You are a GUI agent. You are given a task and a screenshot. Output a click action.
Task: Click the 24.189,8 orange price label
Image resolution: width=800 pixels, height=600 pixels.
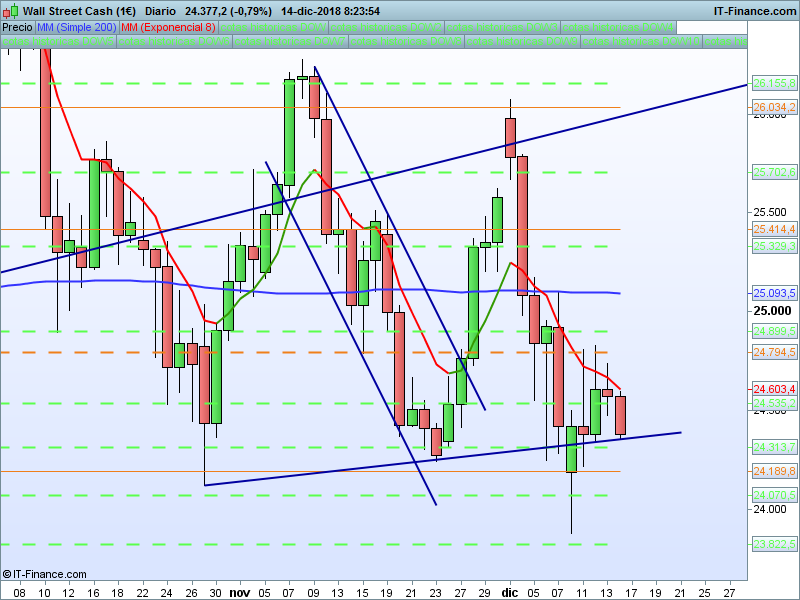click(774, 471)
